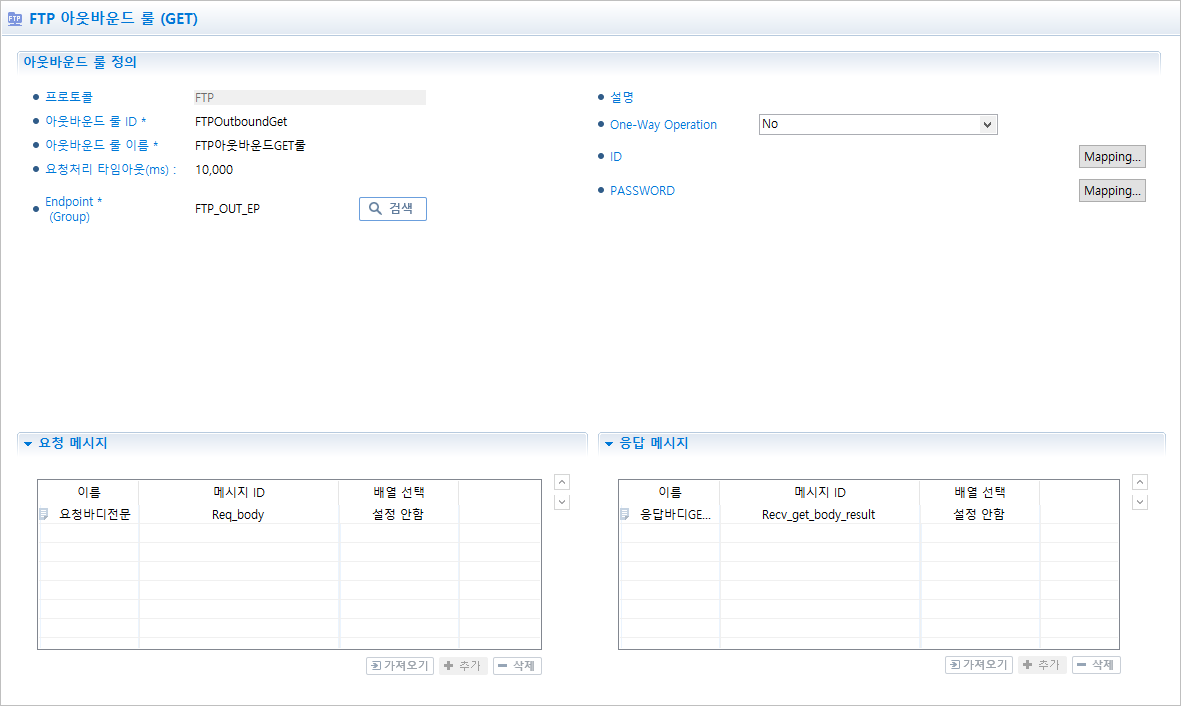
Task: Click 가져오기 import under the response table
Action: [978, 665]
